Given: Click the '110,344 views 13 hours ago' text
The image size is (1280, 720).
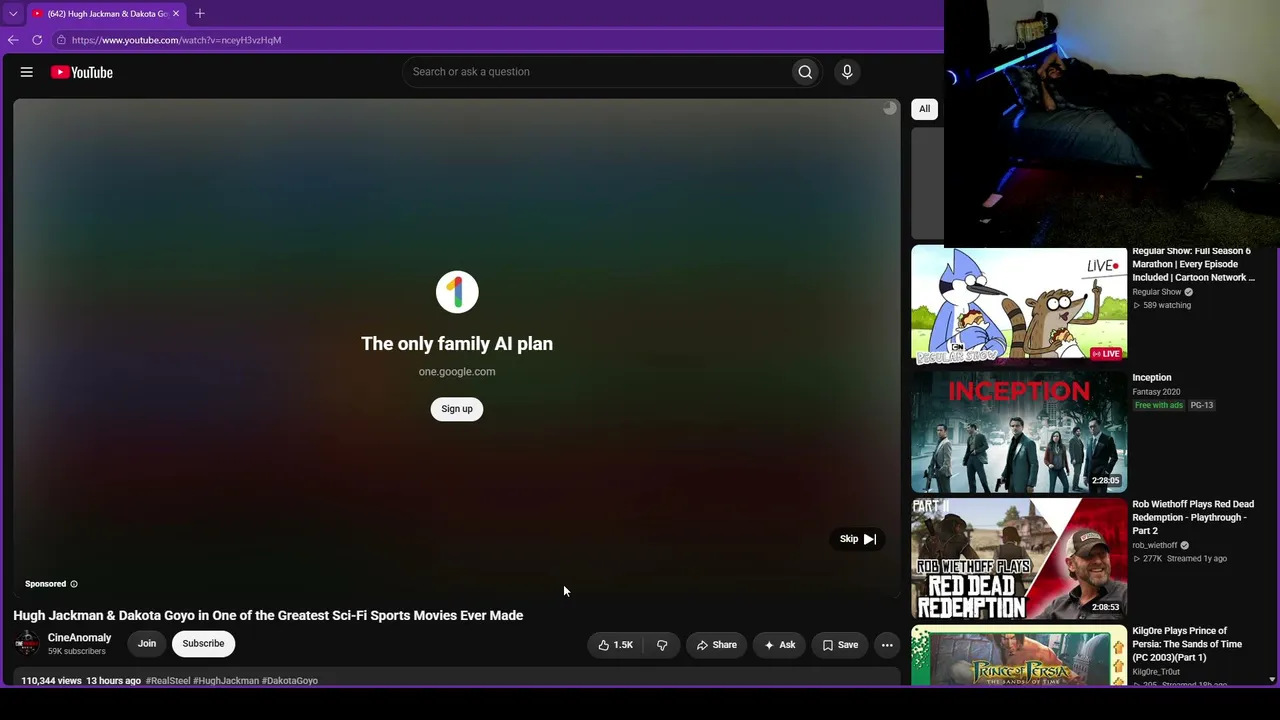Looking at the screenshot, I should point(81,681).
